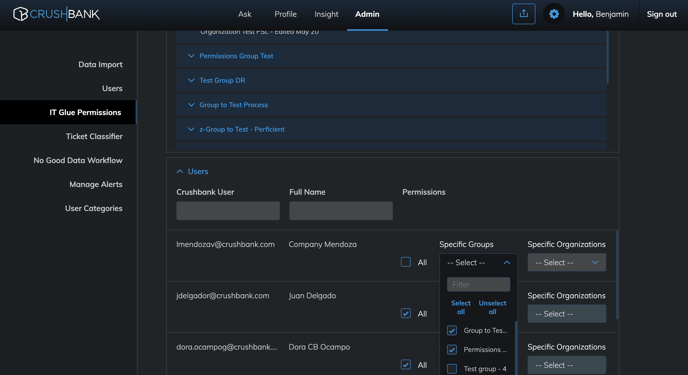Open the CrushBank logo home link

click(56, 14)
